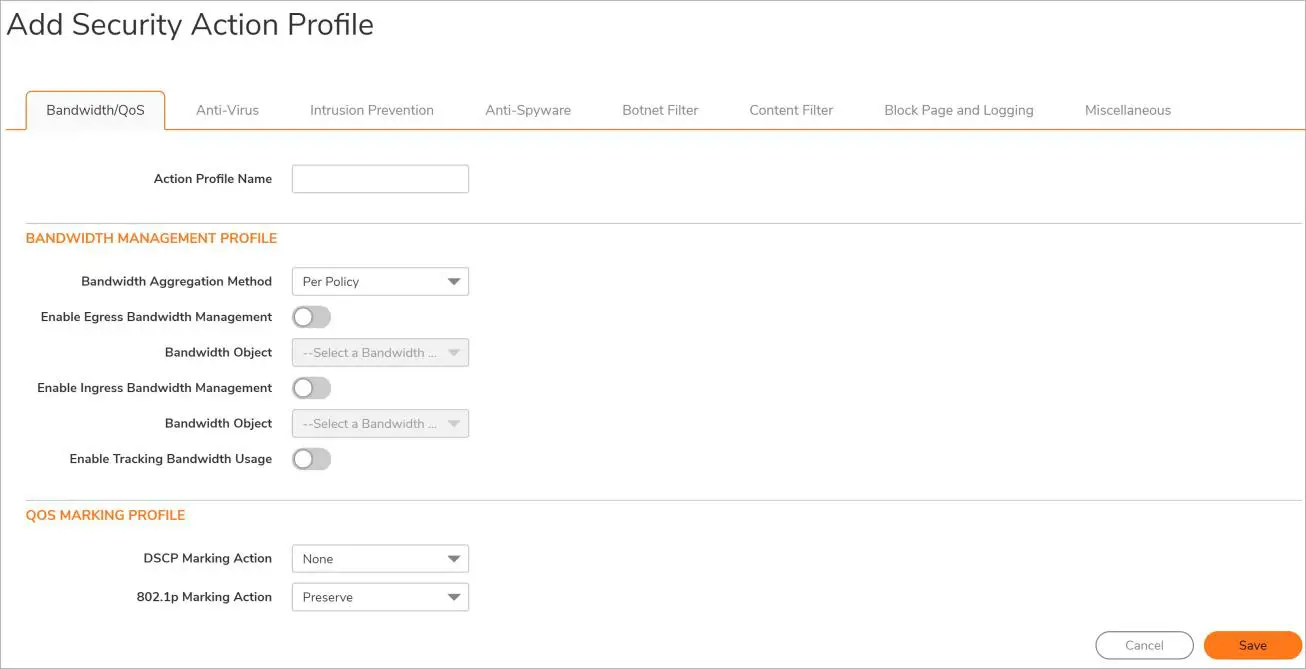1306x669 pixels.
Task: Go to the Botnet Filter tab
Action: pyautogui.click(x=660, y=110)
